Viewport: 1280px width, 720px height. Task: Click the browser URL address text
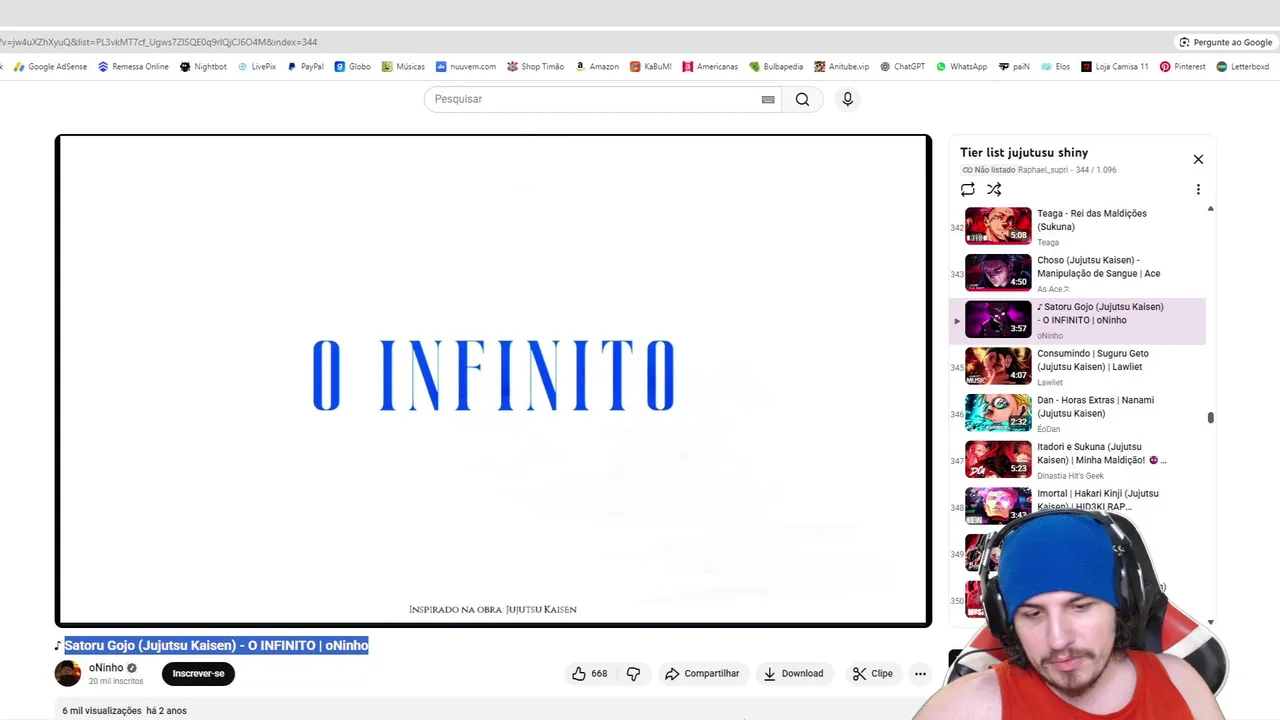159,42
